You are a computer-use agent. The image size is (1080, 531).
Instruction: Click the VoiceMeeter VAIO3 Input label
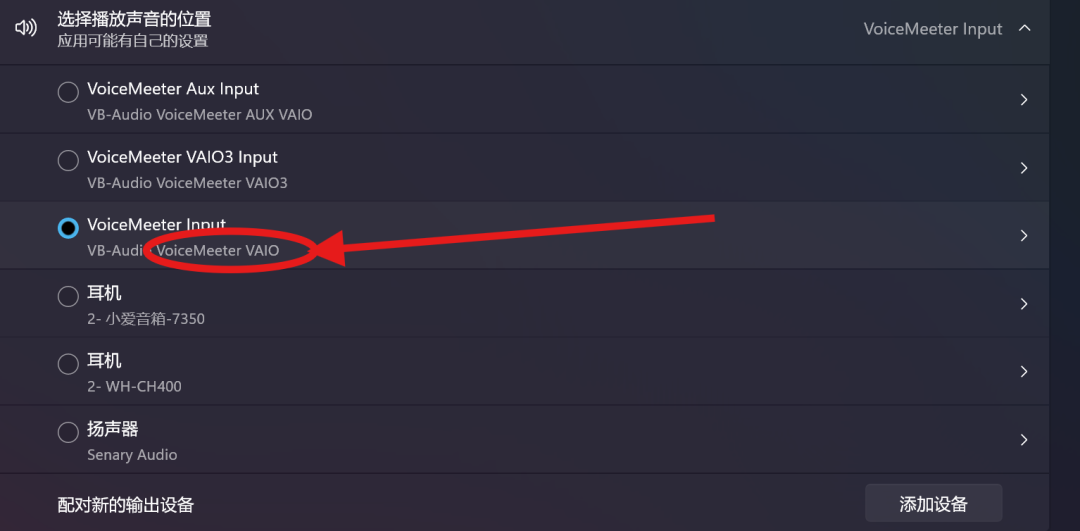(x=182, y=157)
